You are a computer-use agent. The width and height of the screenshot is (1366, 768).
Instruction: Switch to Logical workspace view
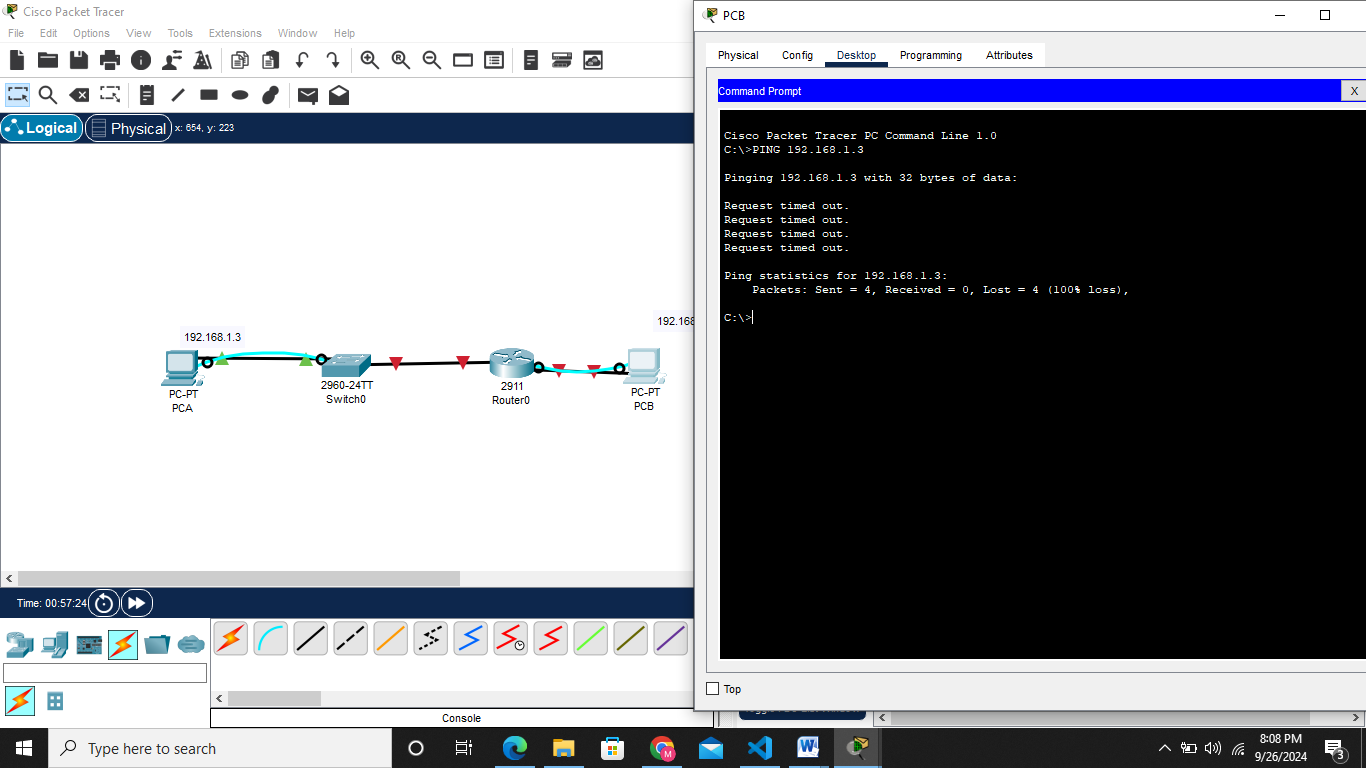(42, 128)
